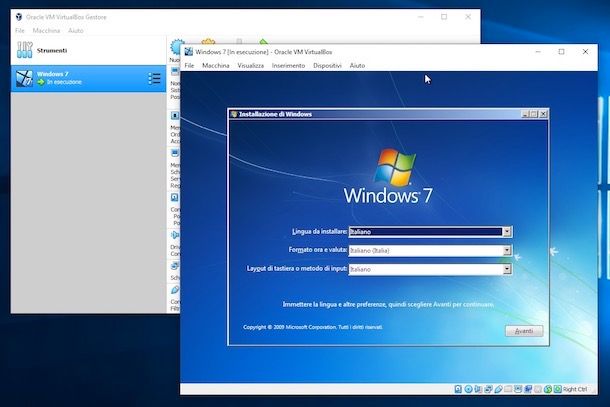Click the Windows 7 VM icon in Manager list
Image resolution: width=610 pixels, height=407 pixels.
pyautogui.click(x=24, y=78)
